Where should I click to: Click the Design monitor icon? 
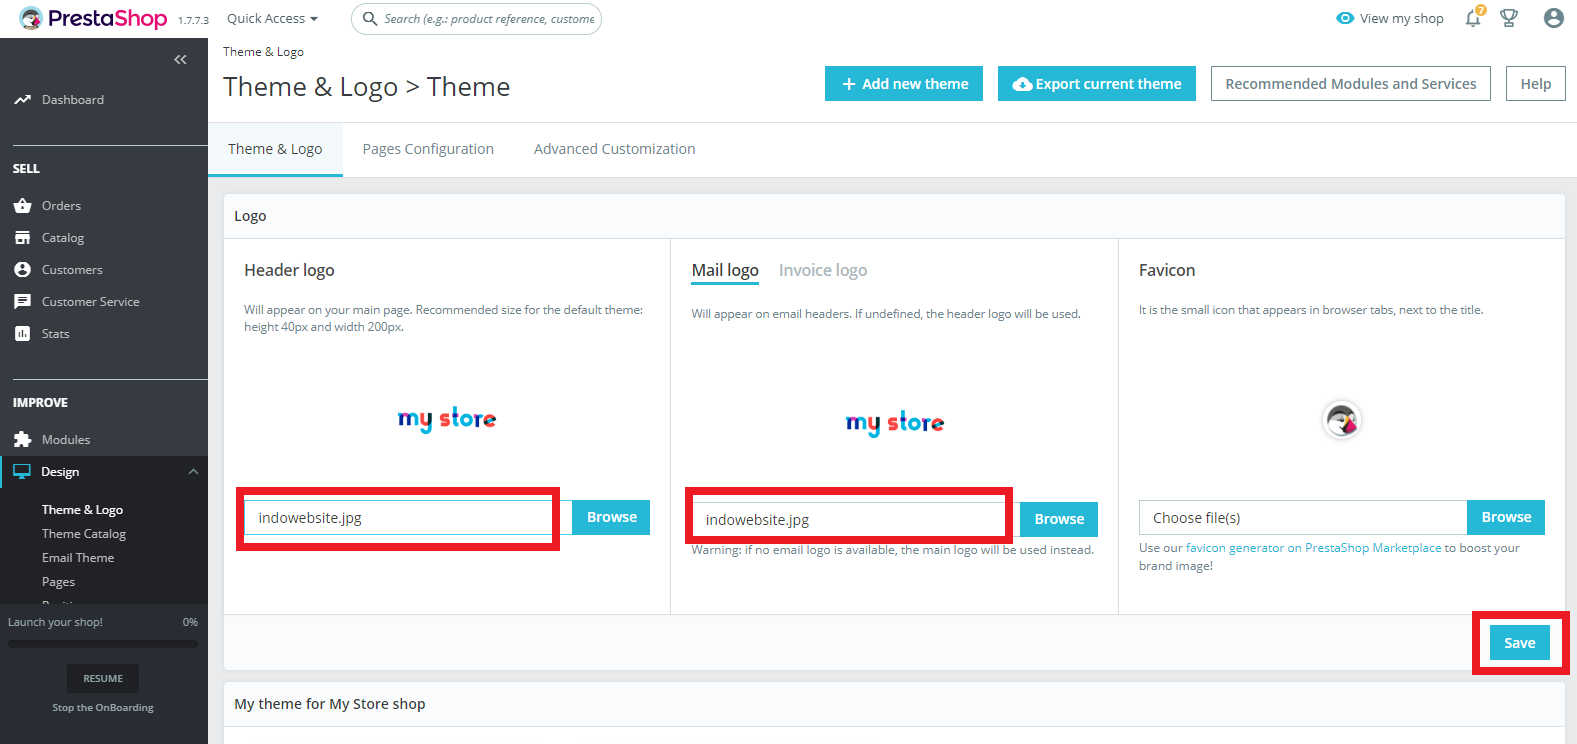tap(22, 472)
